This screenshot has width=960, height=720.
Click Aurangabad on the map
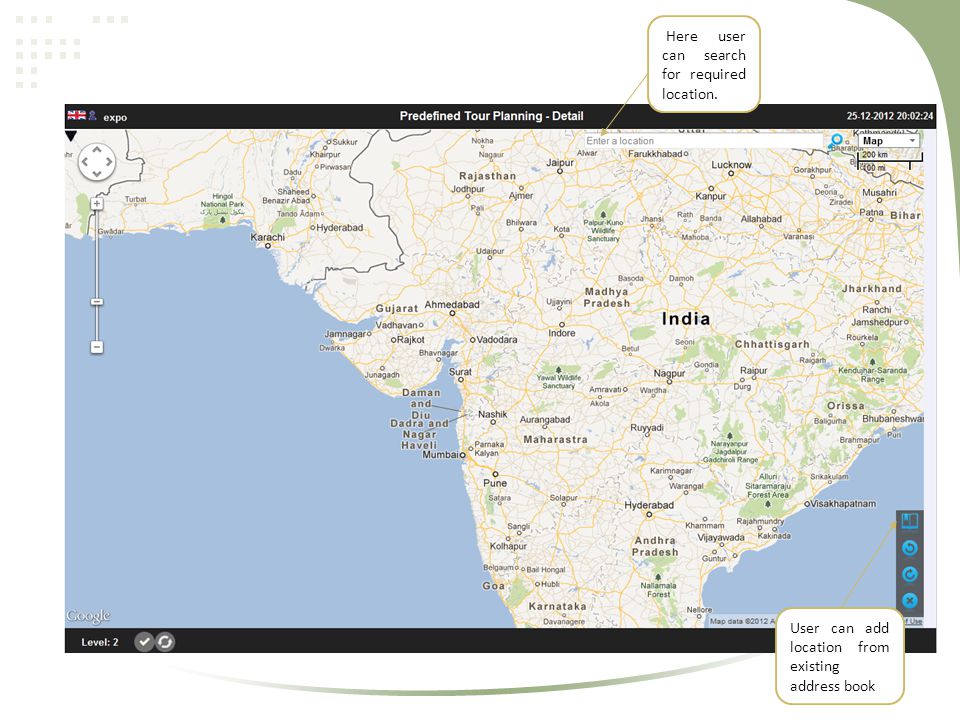click(545, 419)
